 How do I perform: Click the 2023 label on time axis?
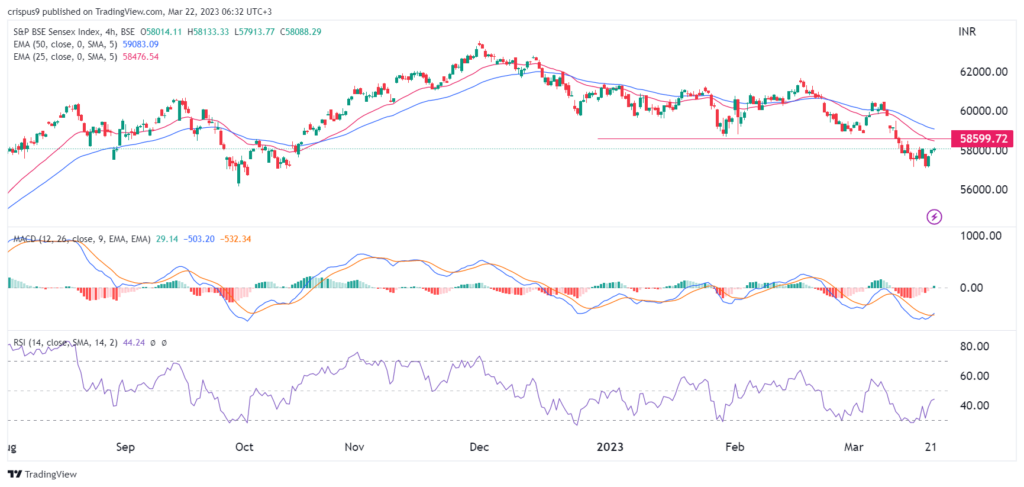coord(610,447)
